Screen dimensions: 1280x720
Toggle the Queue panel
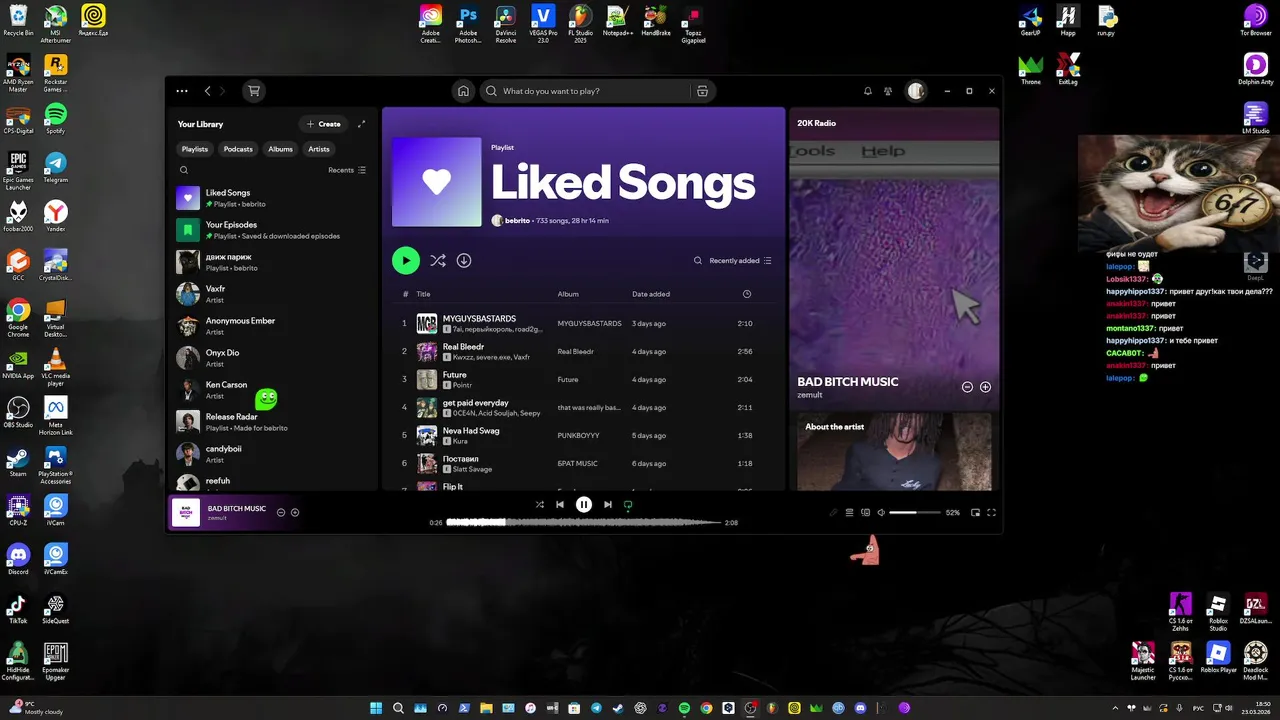849,512
